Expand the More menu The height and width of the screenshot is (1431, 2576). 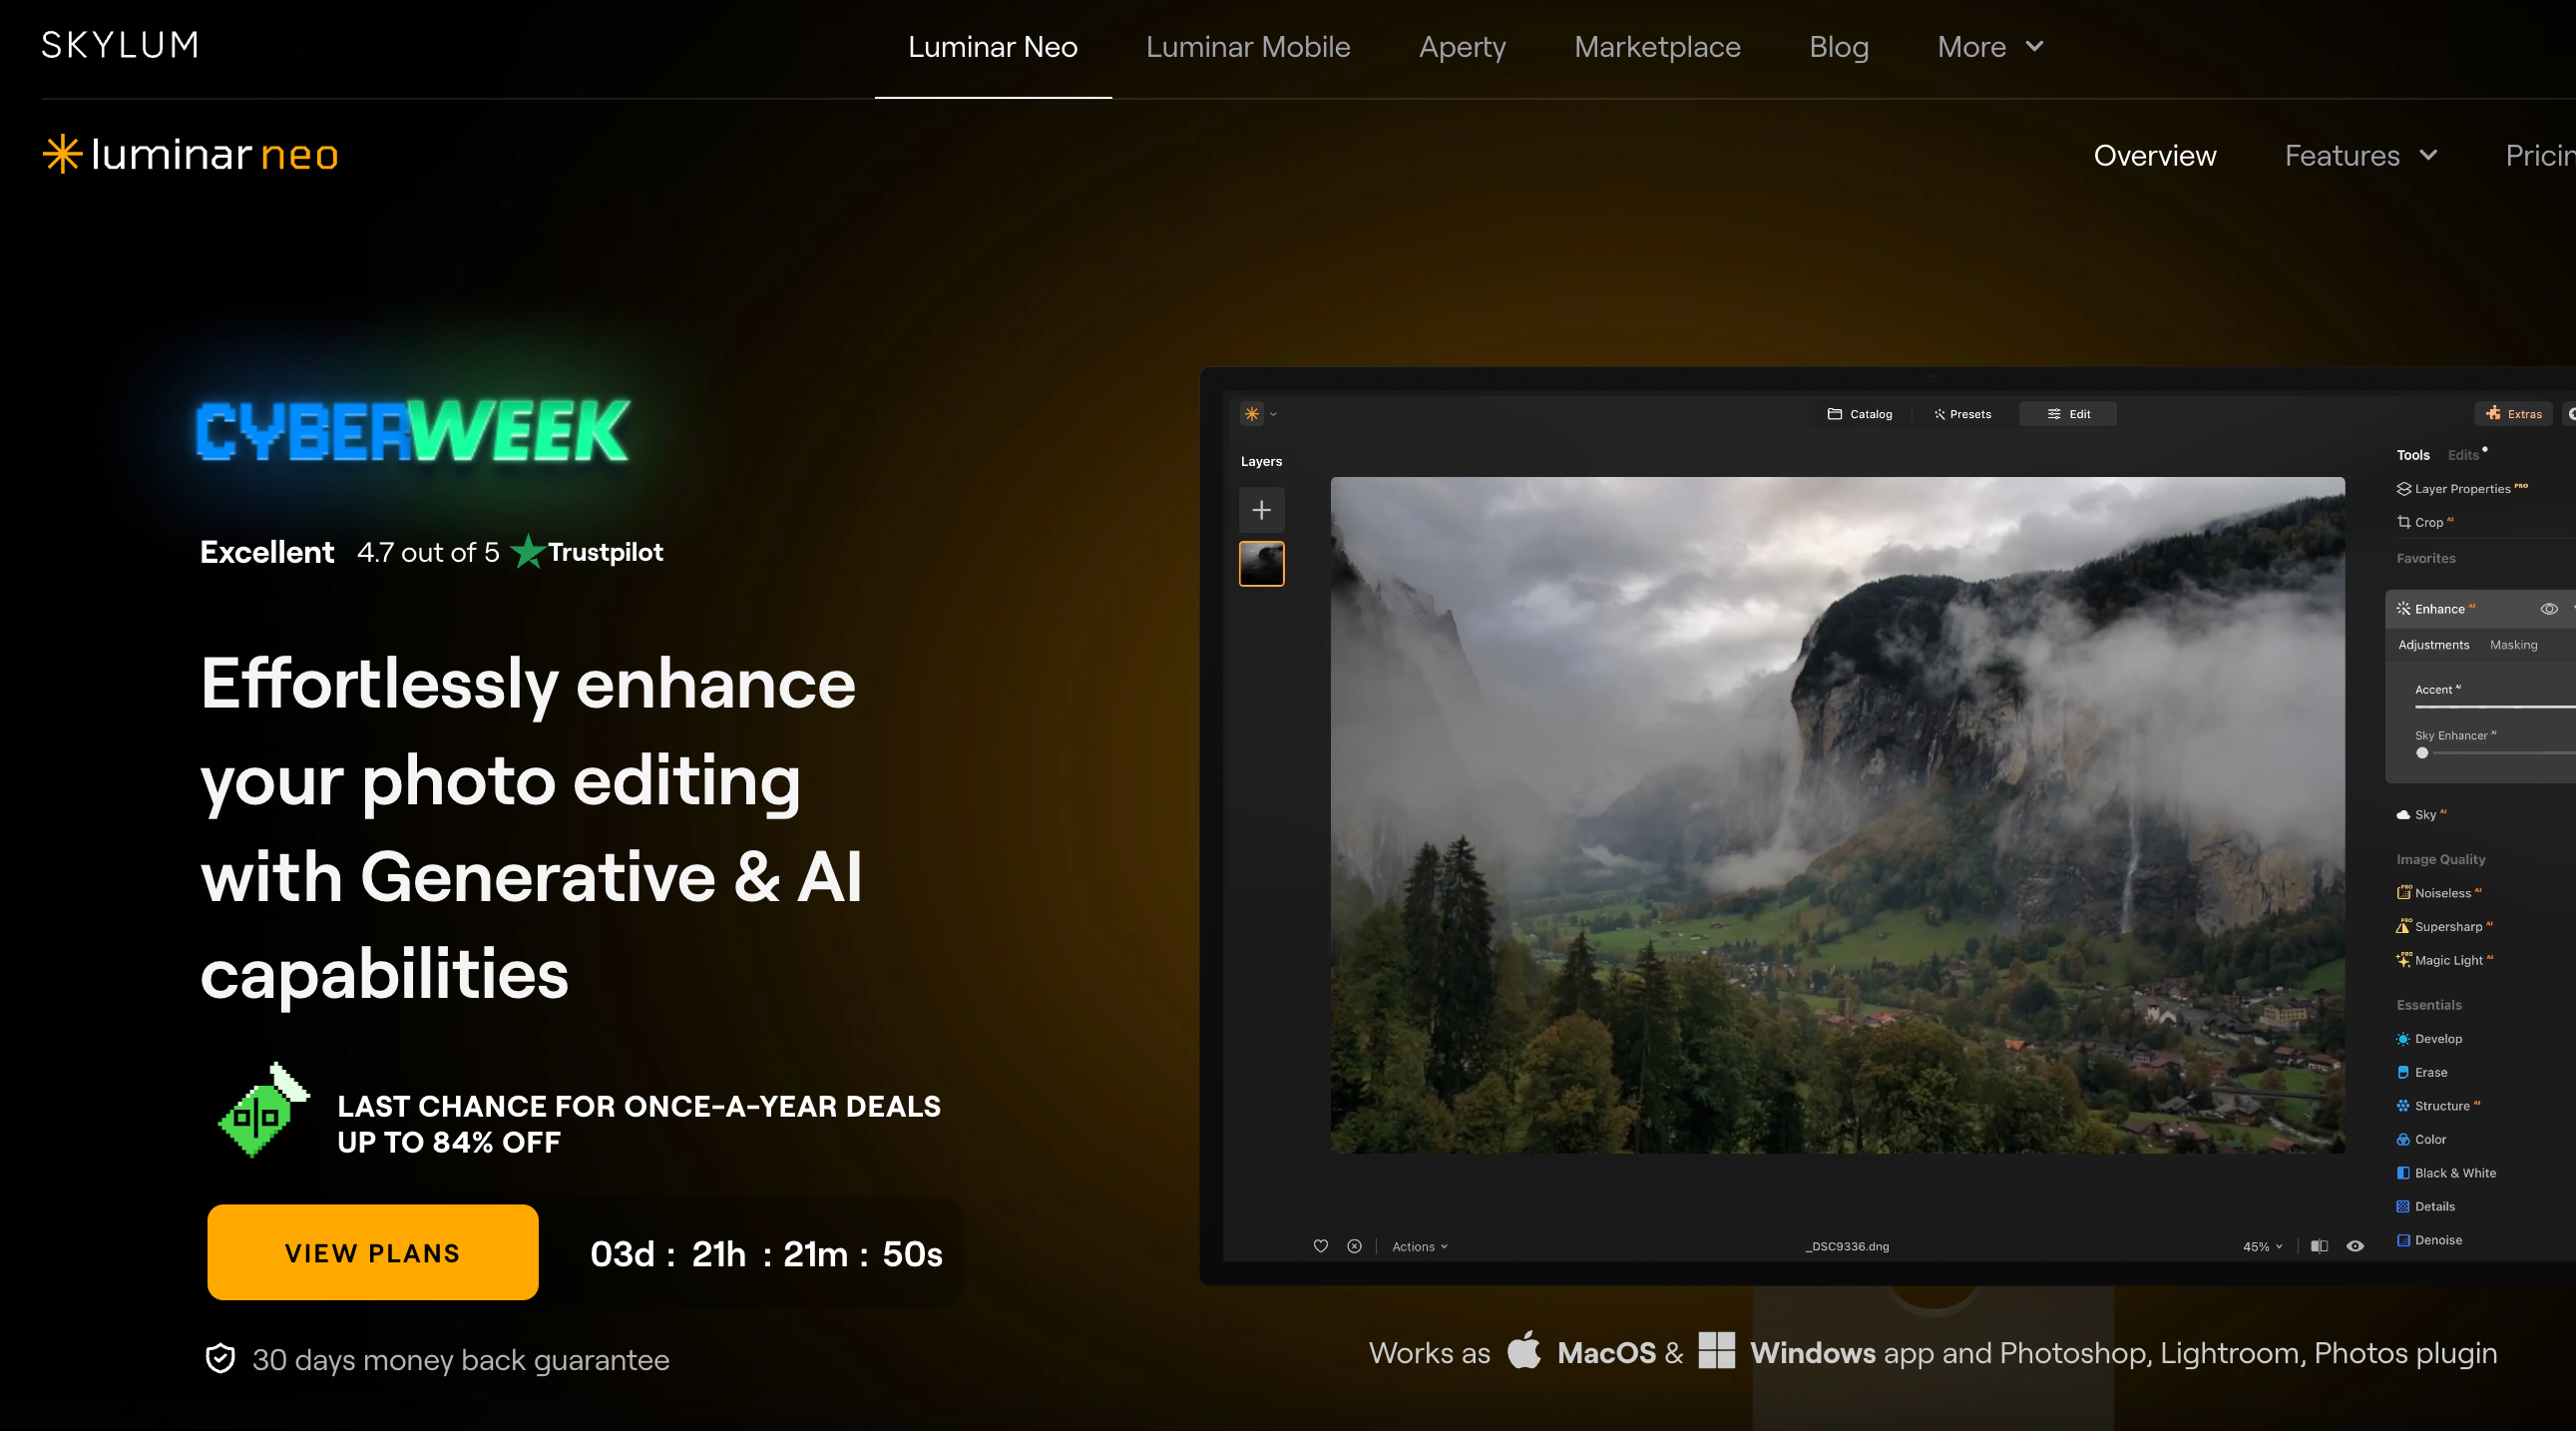pos(1990,47)
